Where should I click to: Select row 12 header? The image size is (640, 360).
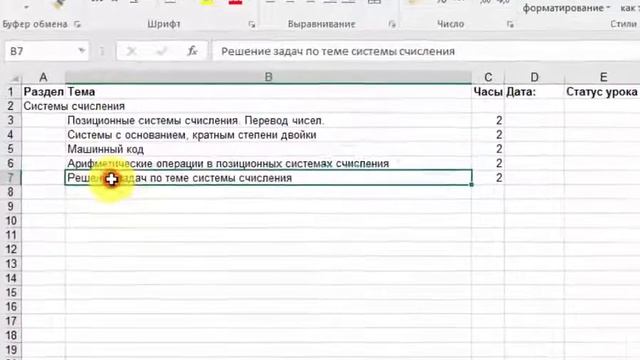[x=11, y=249]
